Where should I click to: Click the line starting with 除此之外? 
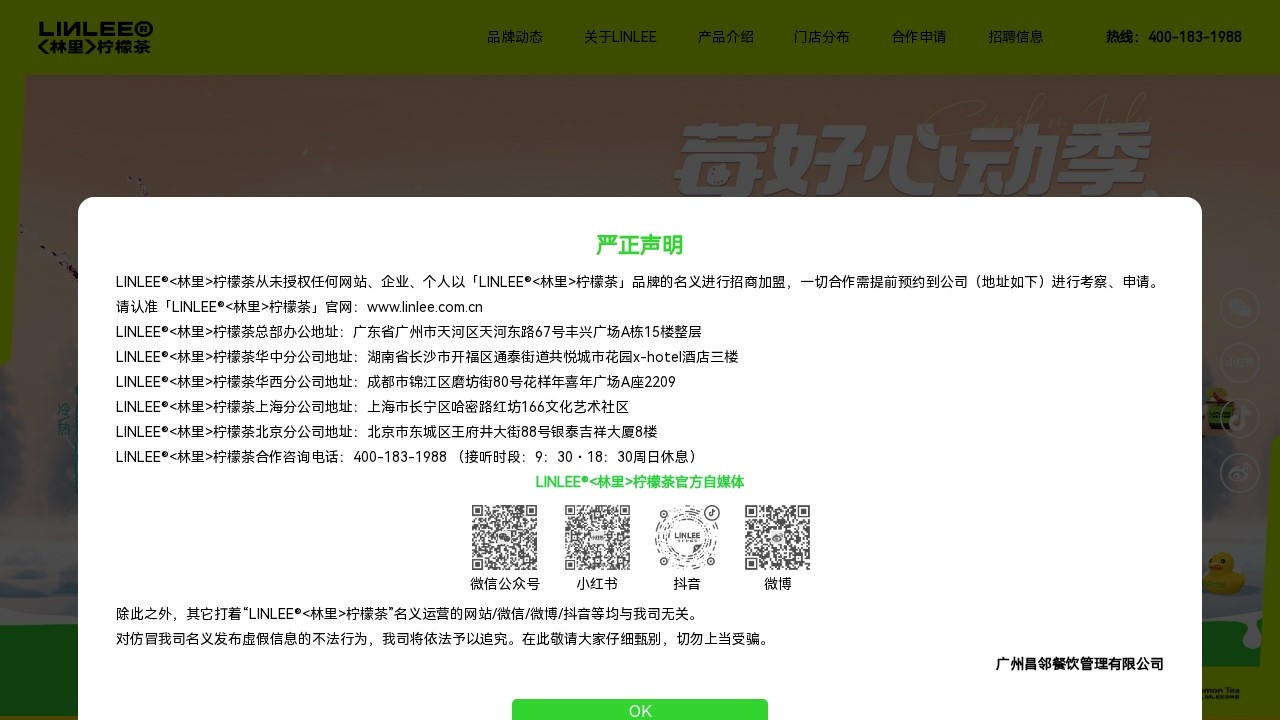pos(409,614)
